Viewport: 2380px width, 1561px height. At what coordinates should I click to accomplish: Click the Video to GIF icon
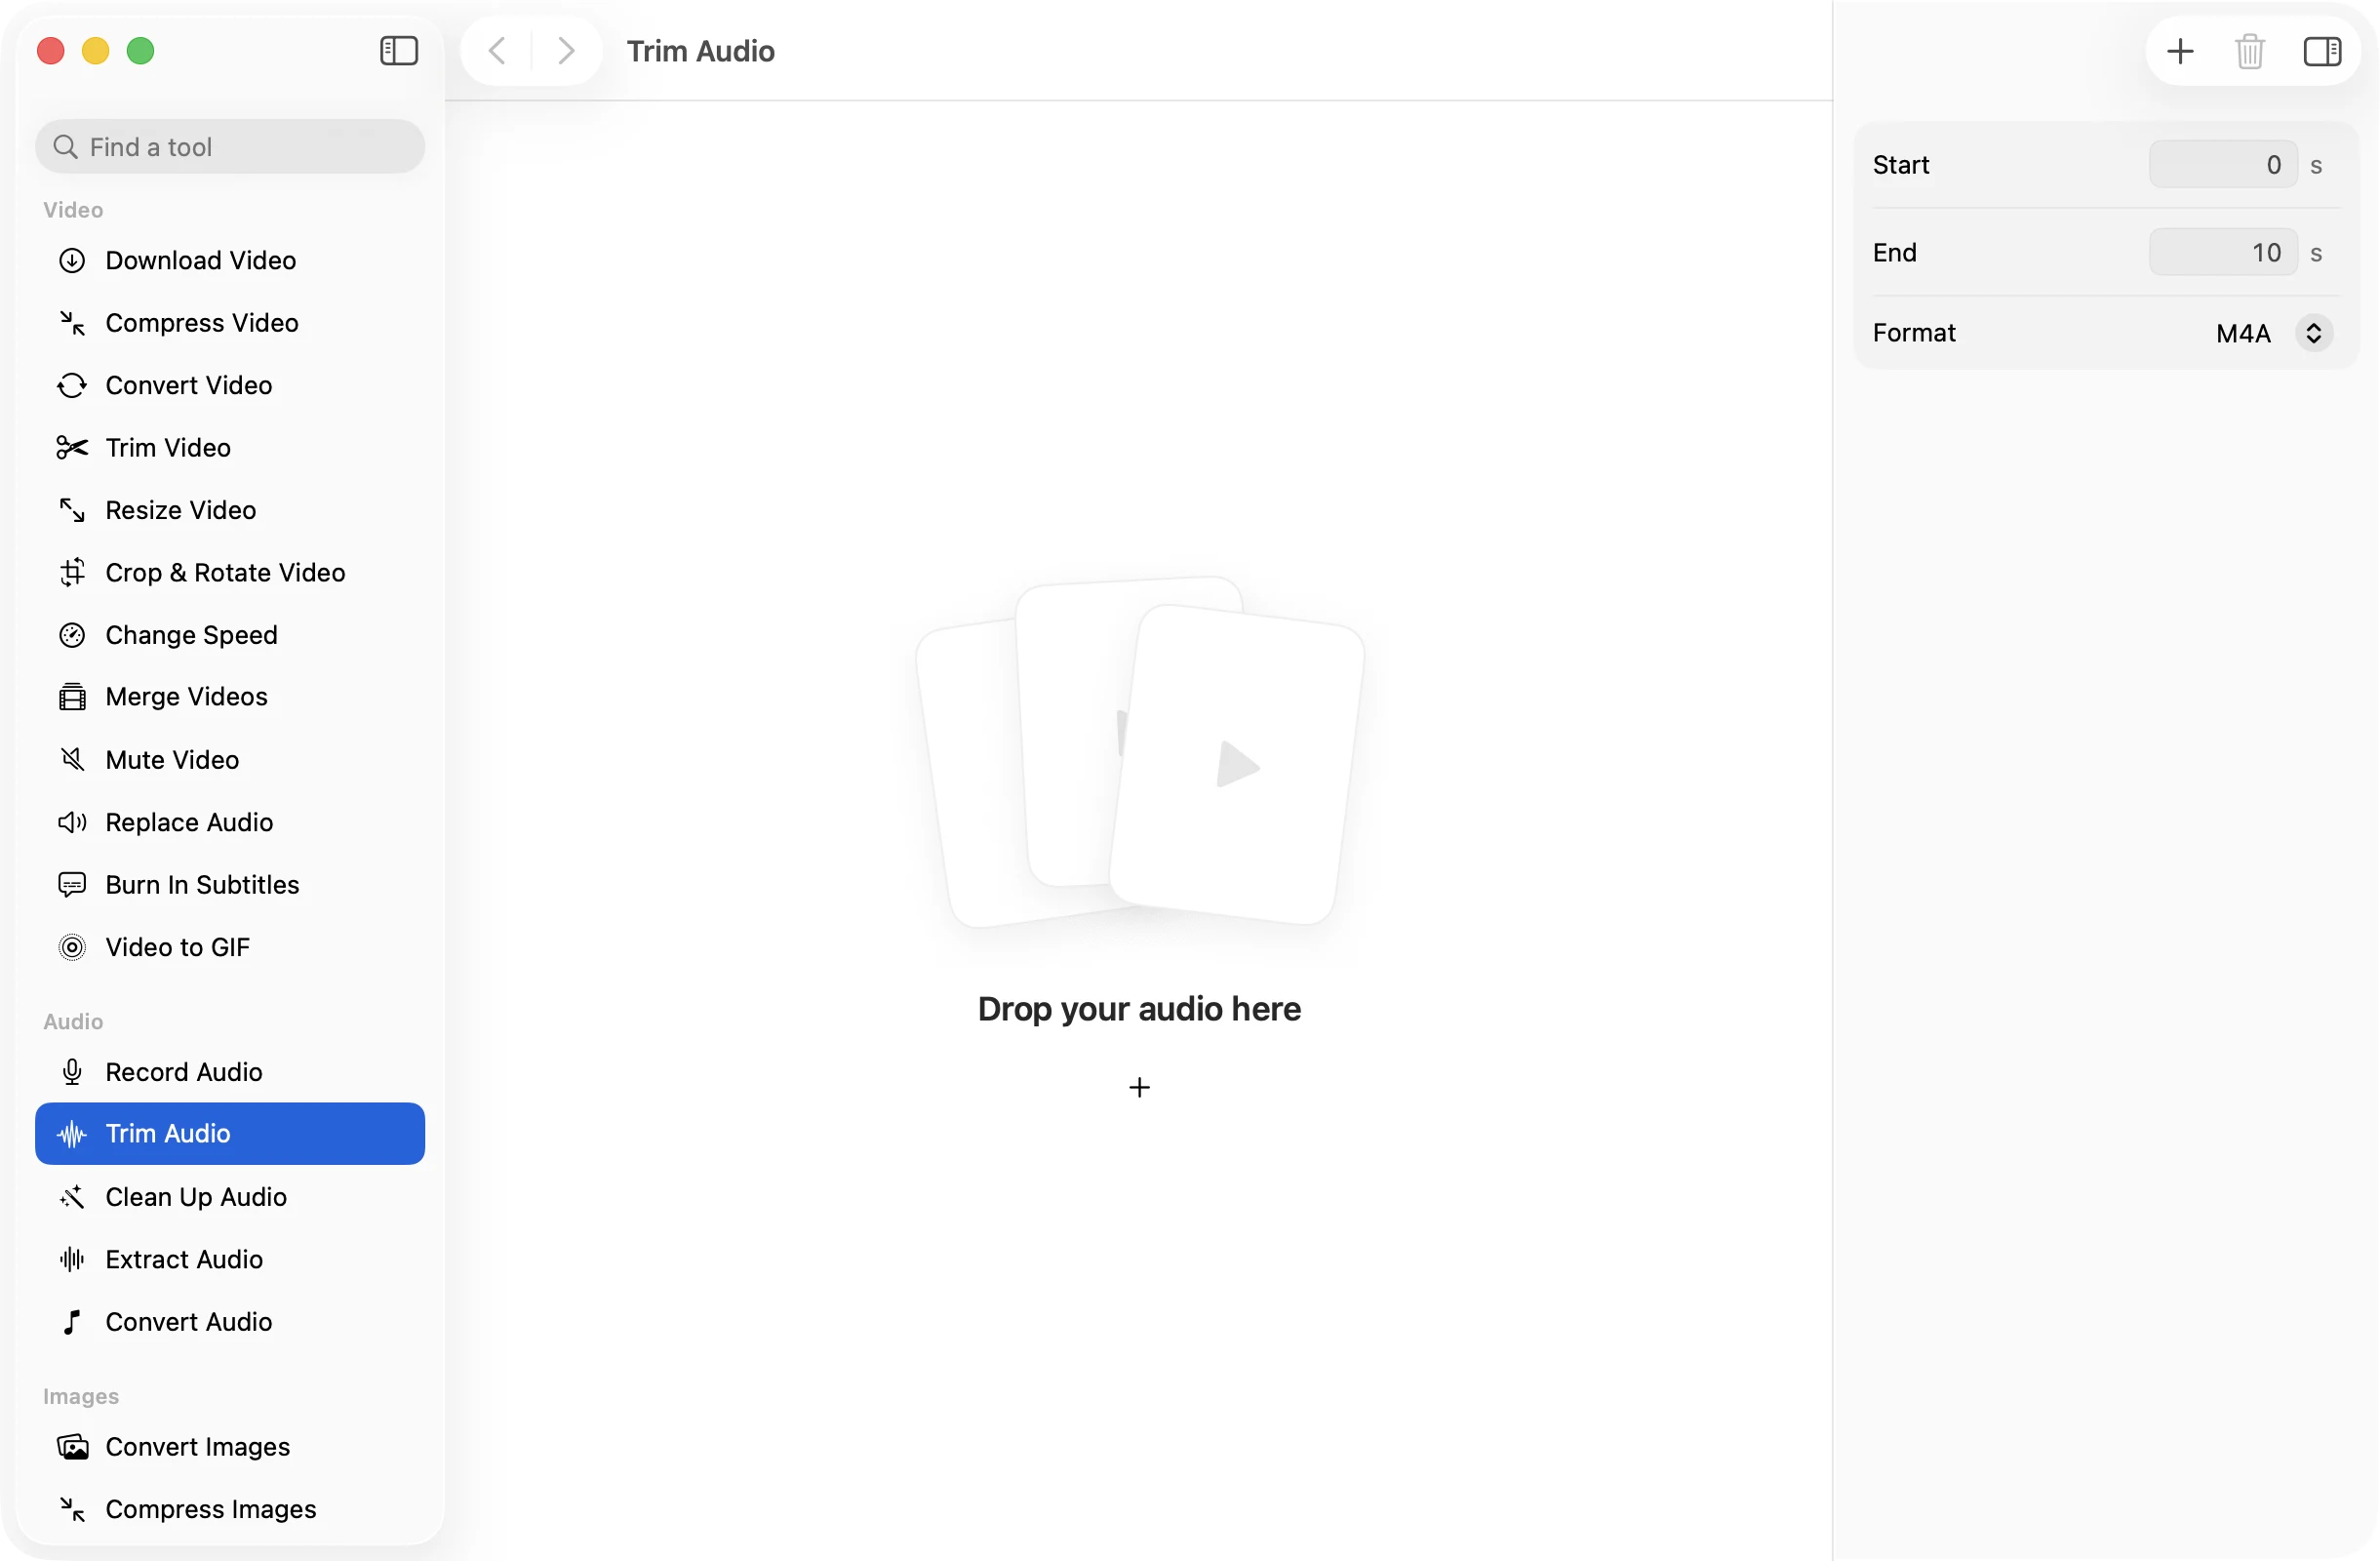tap(72, 947)
